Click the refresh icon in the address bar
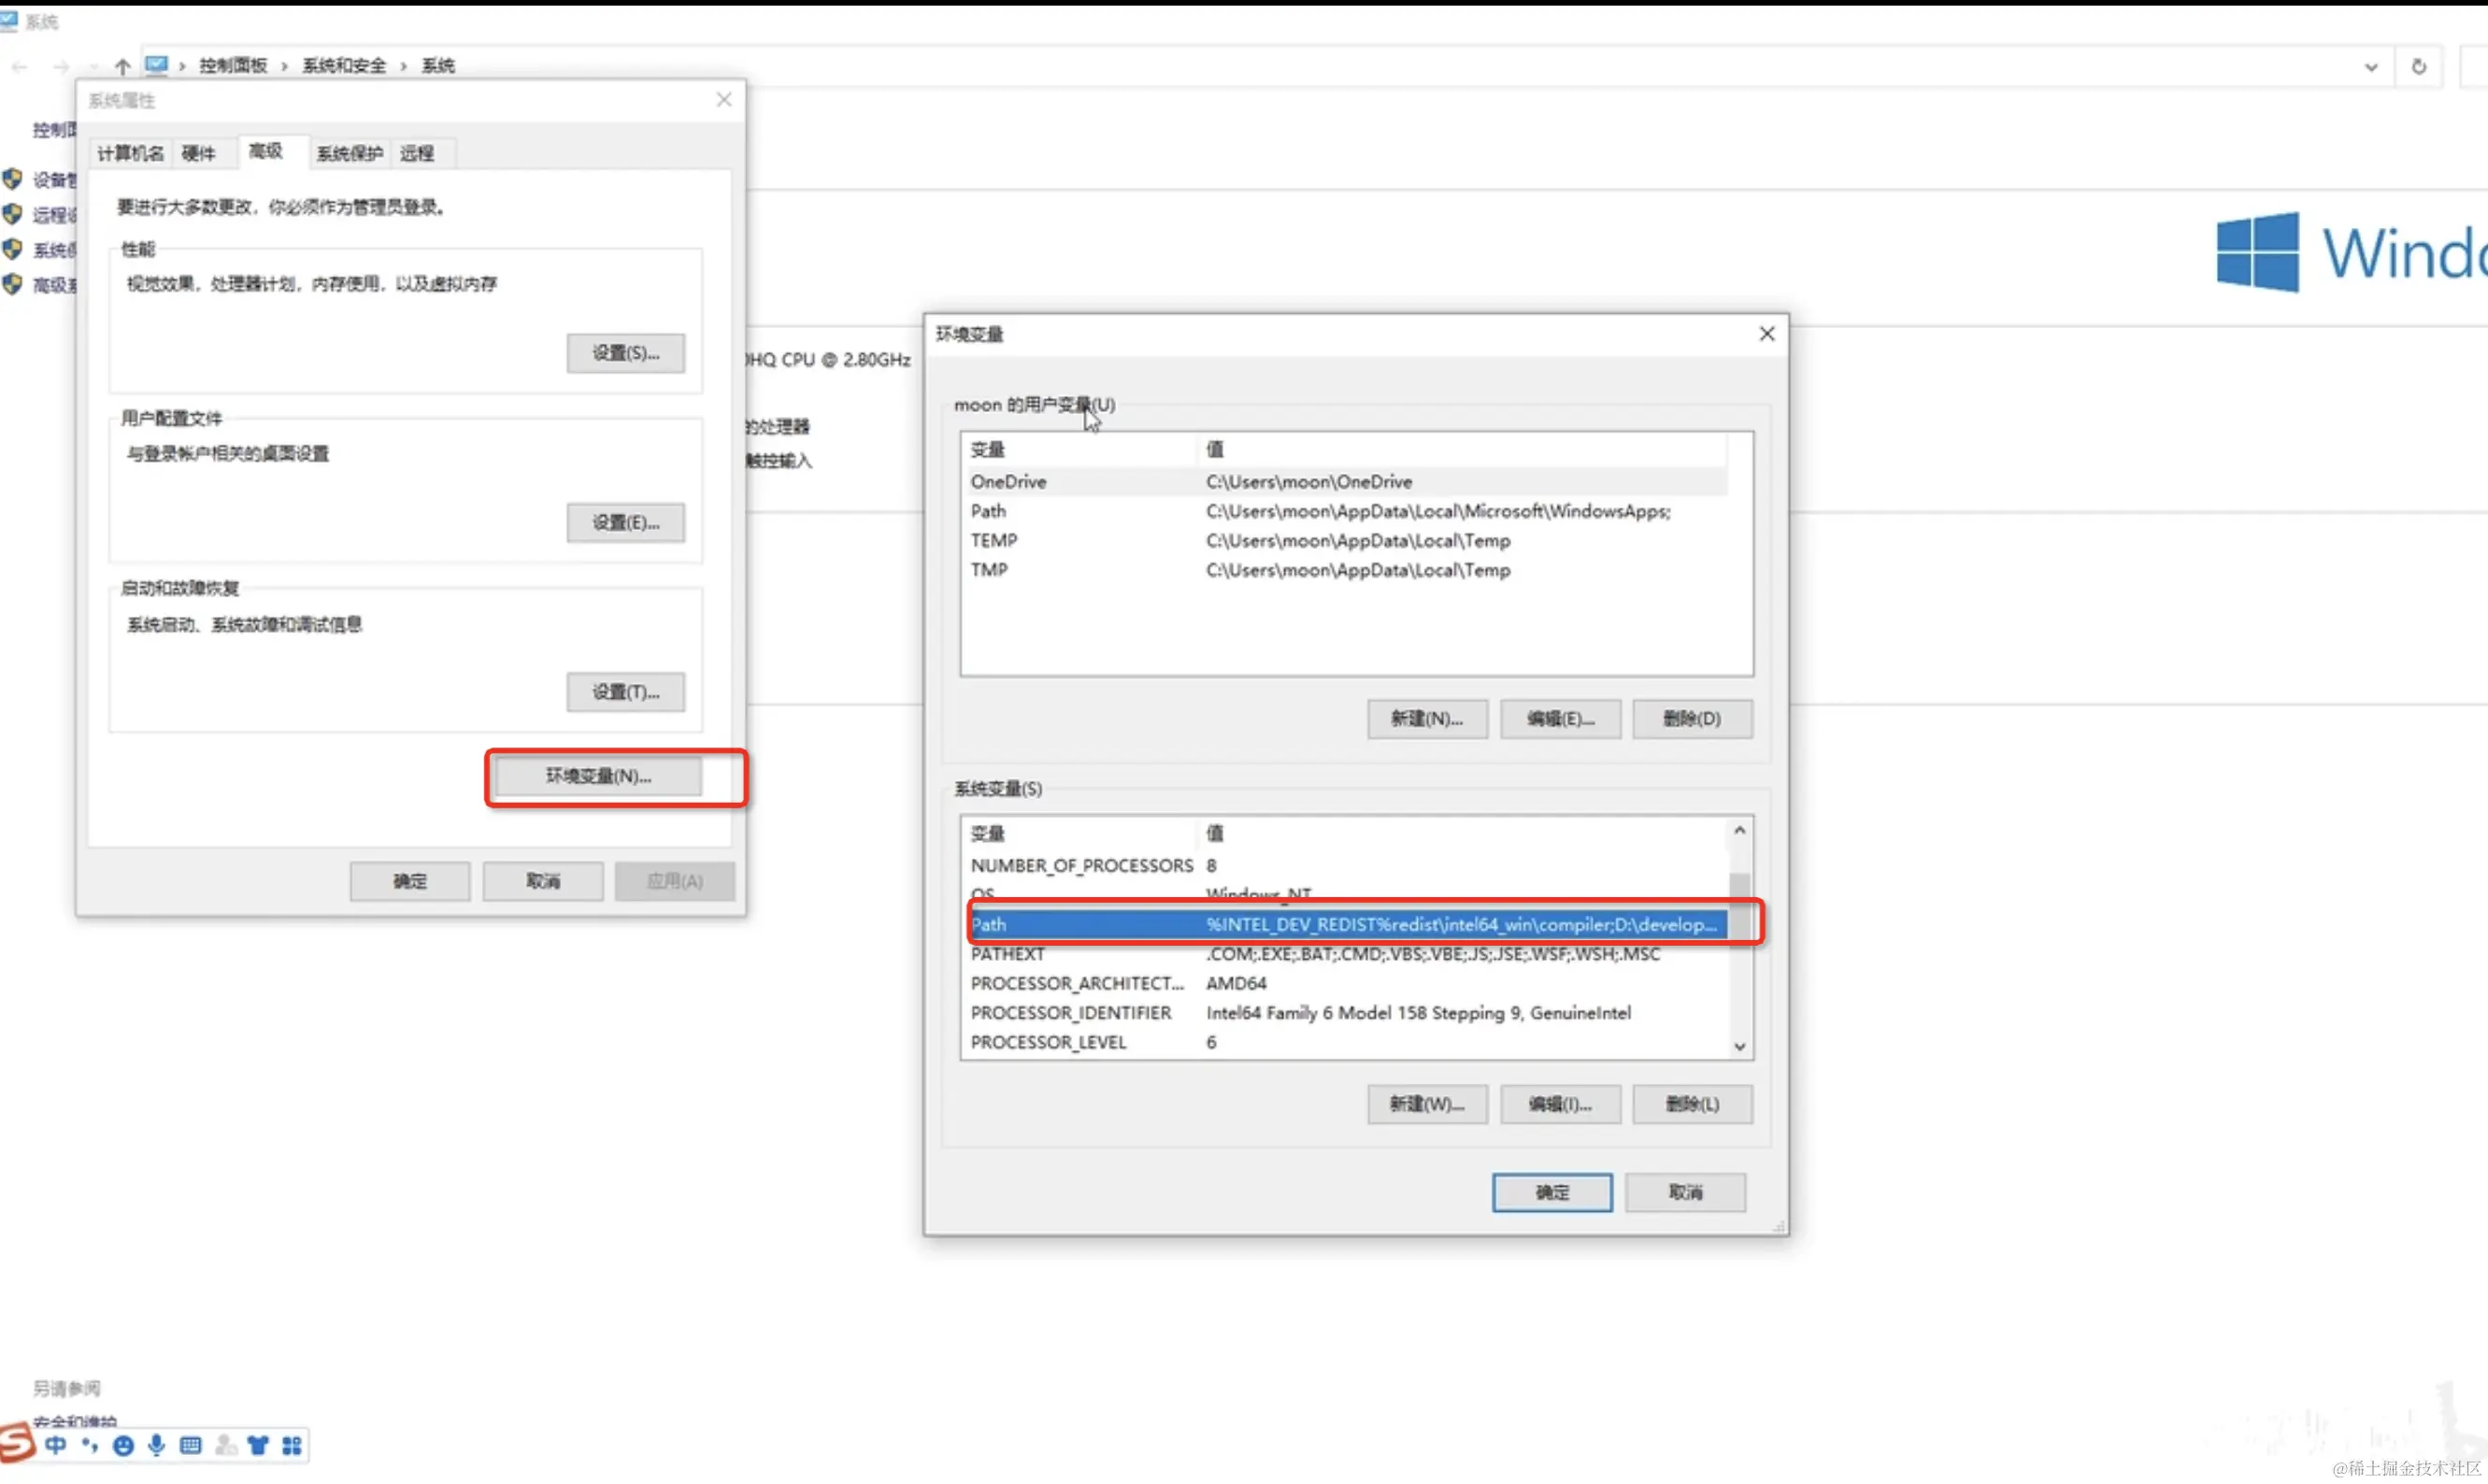The width and height of the screenshot is (2488, 1484). coord(2418,67)
